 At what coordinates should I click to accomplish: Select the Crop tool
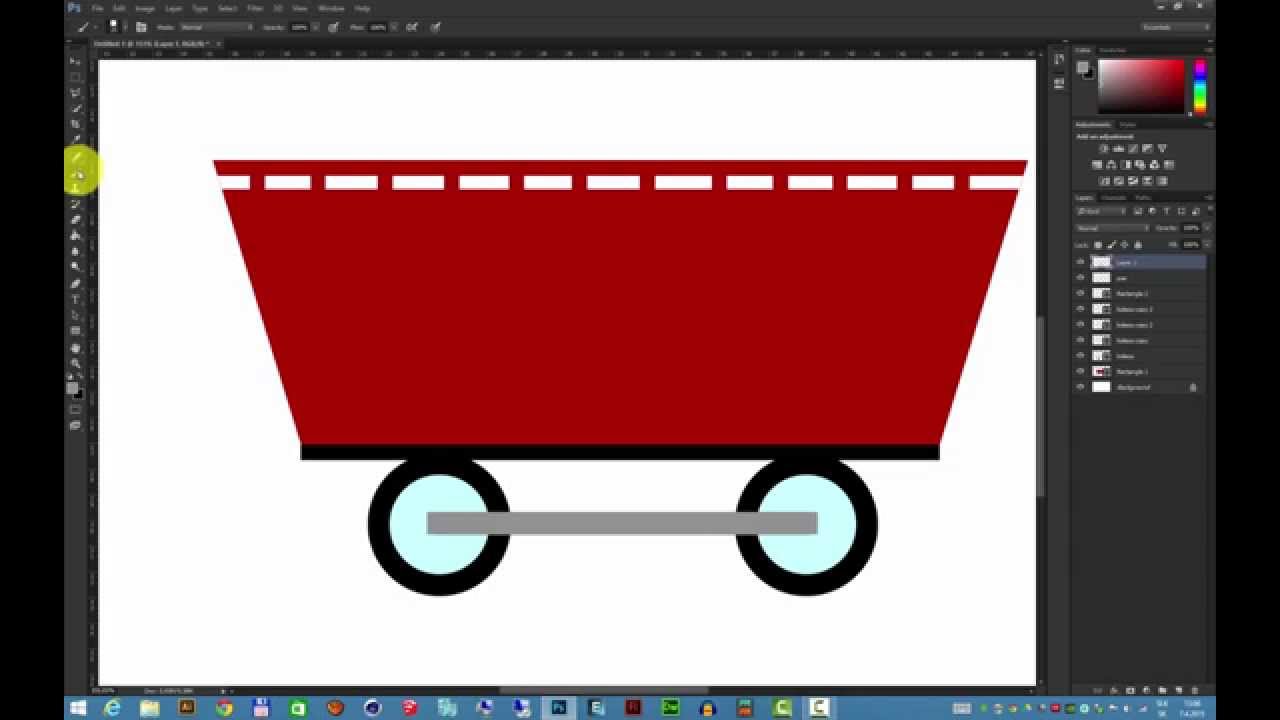[x=75, y=124]
